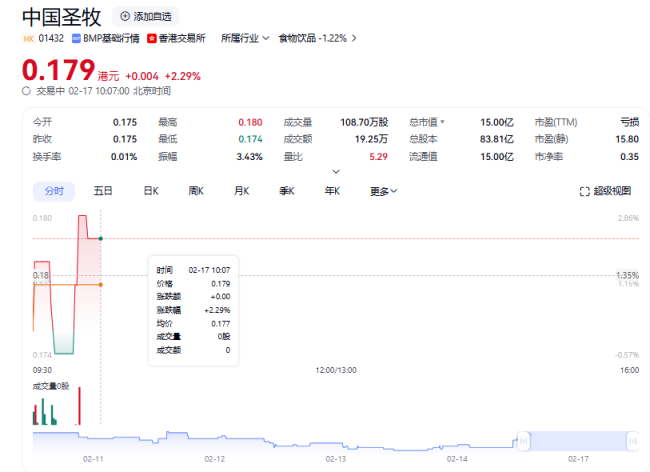Click the right range slider handle
Screen dimensions: 650x472
[633, 441]
